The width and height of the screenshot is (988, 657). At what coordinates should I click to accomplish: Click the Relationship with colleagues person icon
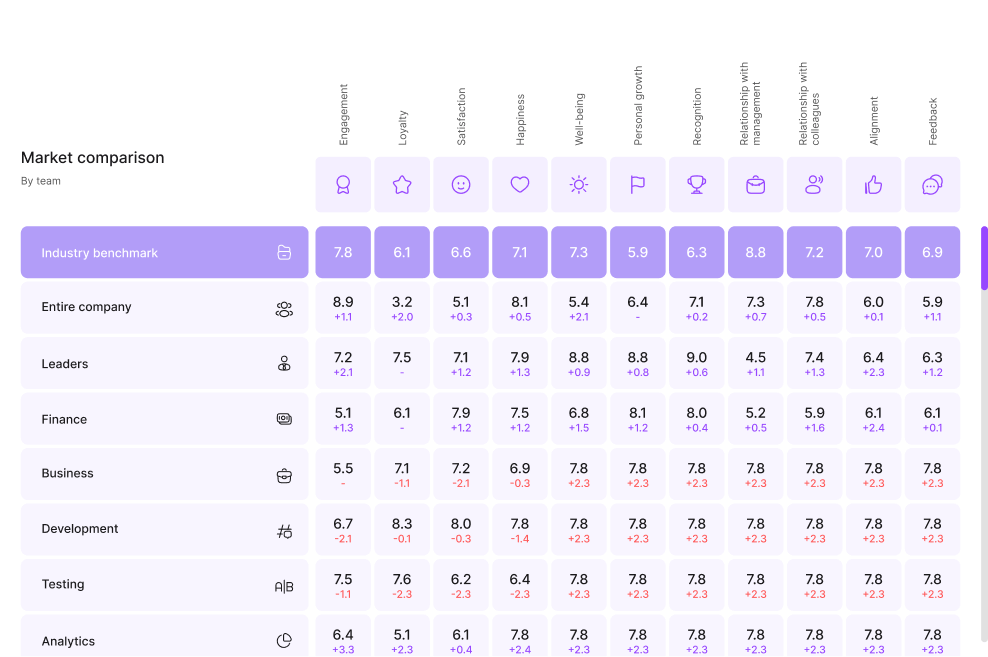(x=815, y=184)
